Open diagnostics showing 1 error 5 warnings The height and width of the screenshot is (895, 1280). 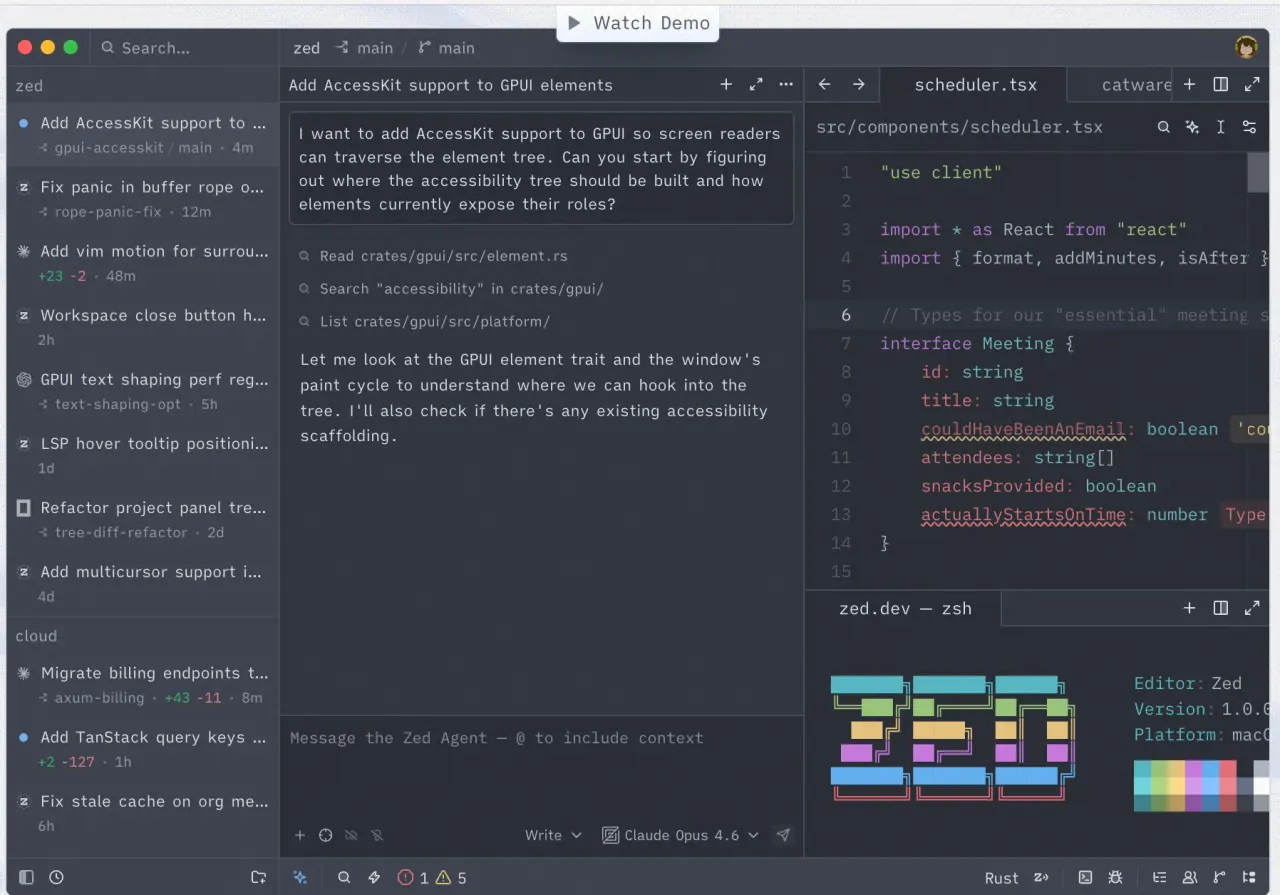[x=432, y=878]
